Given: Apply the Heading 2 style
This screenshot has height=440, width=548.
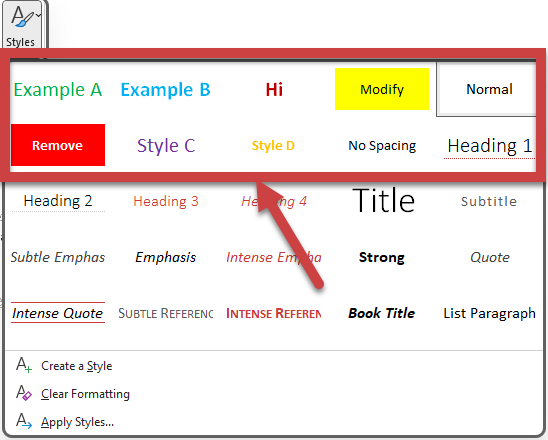Looking at the screenshot, I should pyautogui.click(x=58, y=201).
